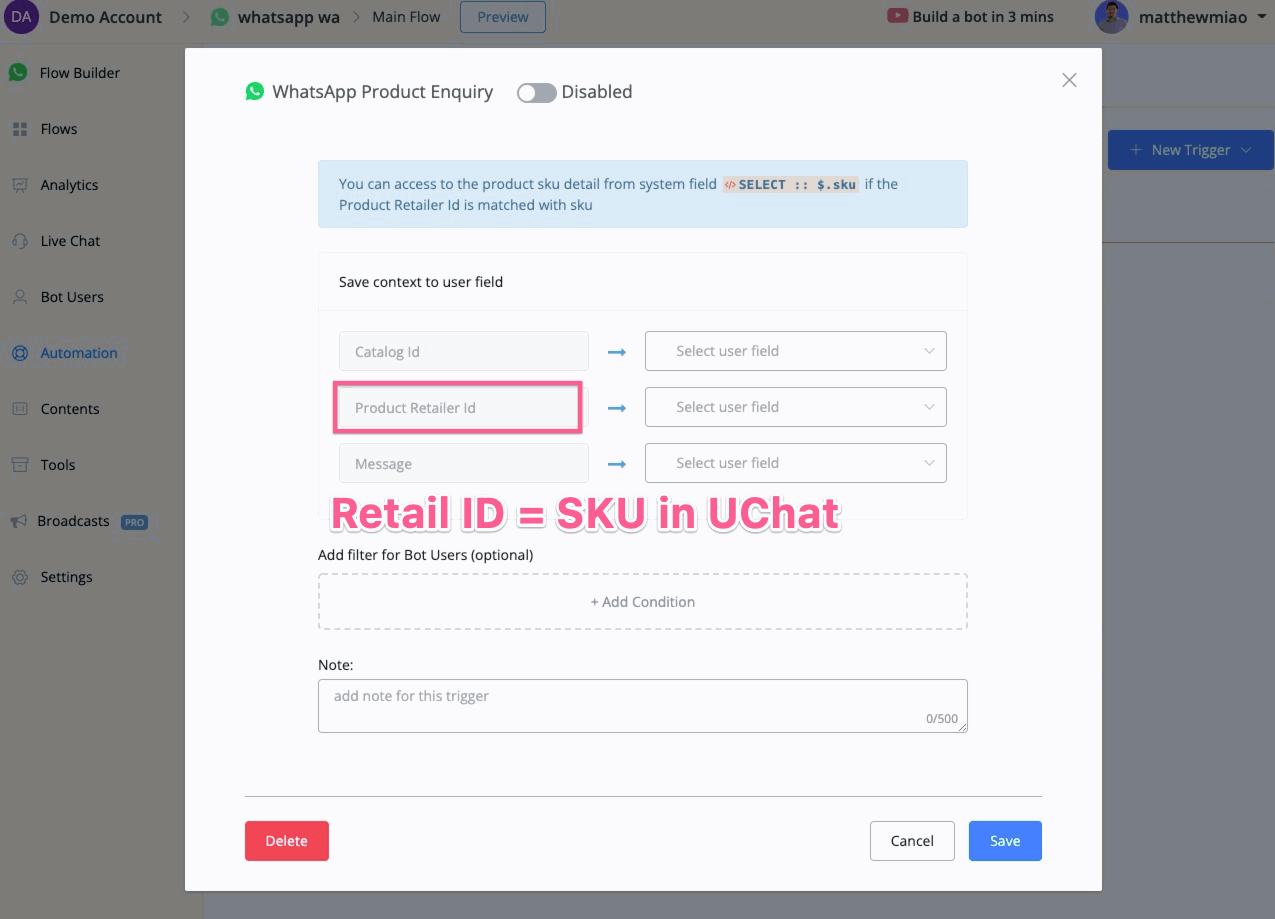
Task: Click Demo Account breadcrumb
Action: (105, 17)
